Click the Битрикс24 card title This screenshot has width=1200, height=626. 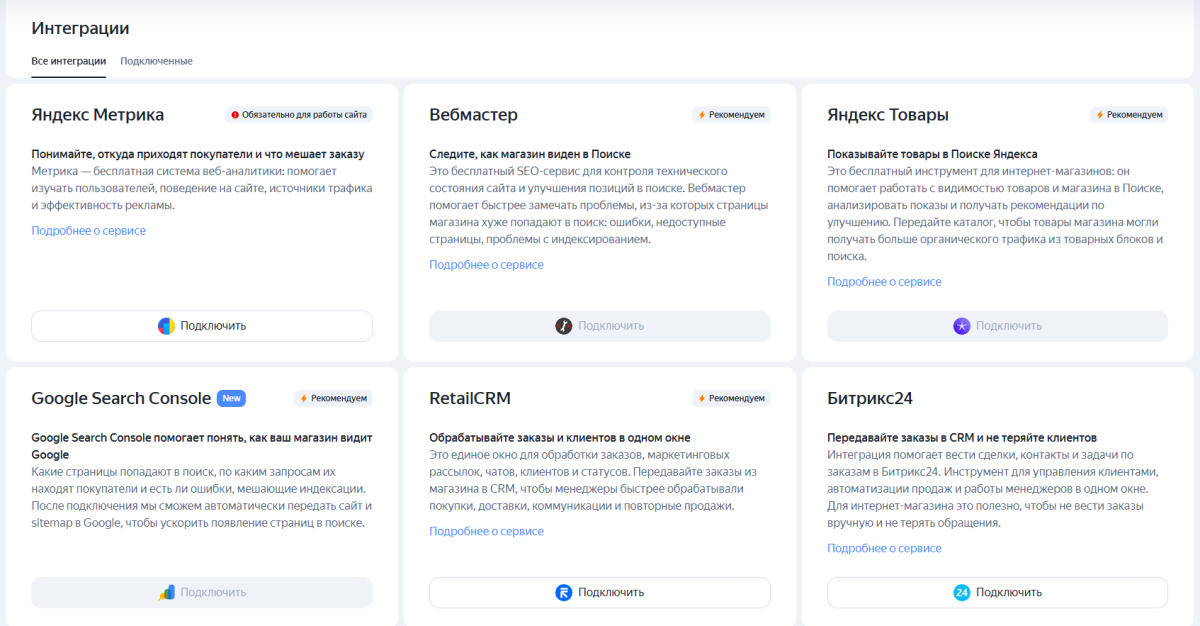click(x=870, y=398)
